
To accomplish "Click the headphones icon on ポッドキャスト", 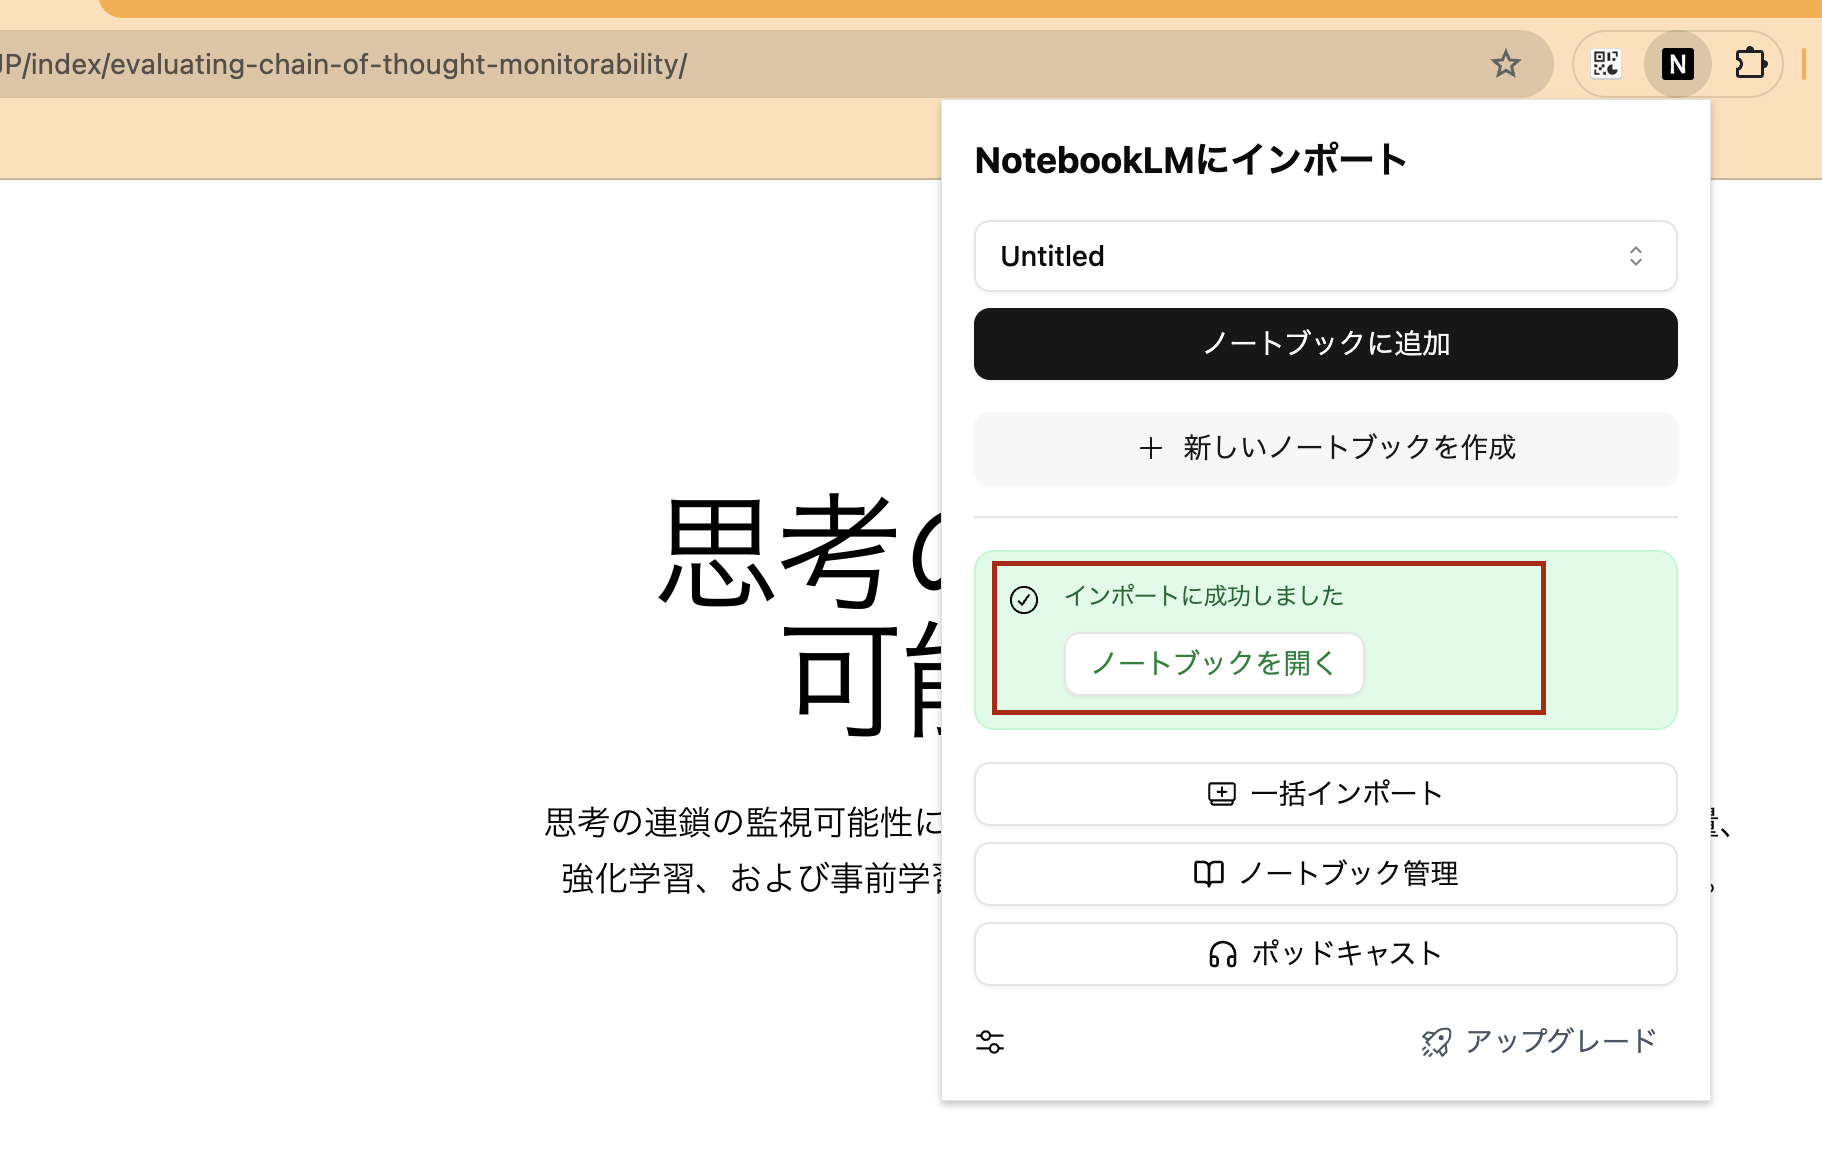I will click(1222, 954).
